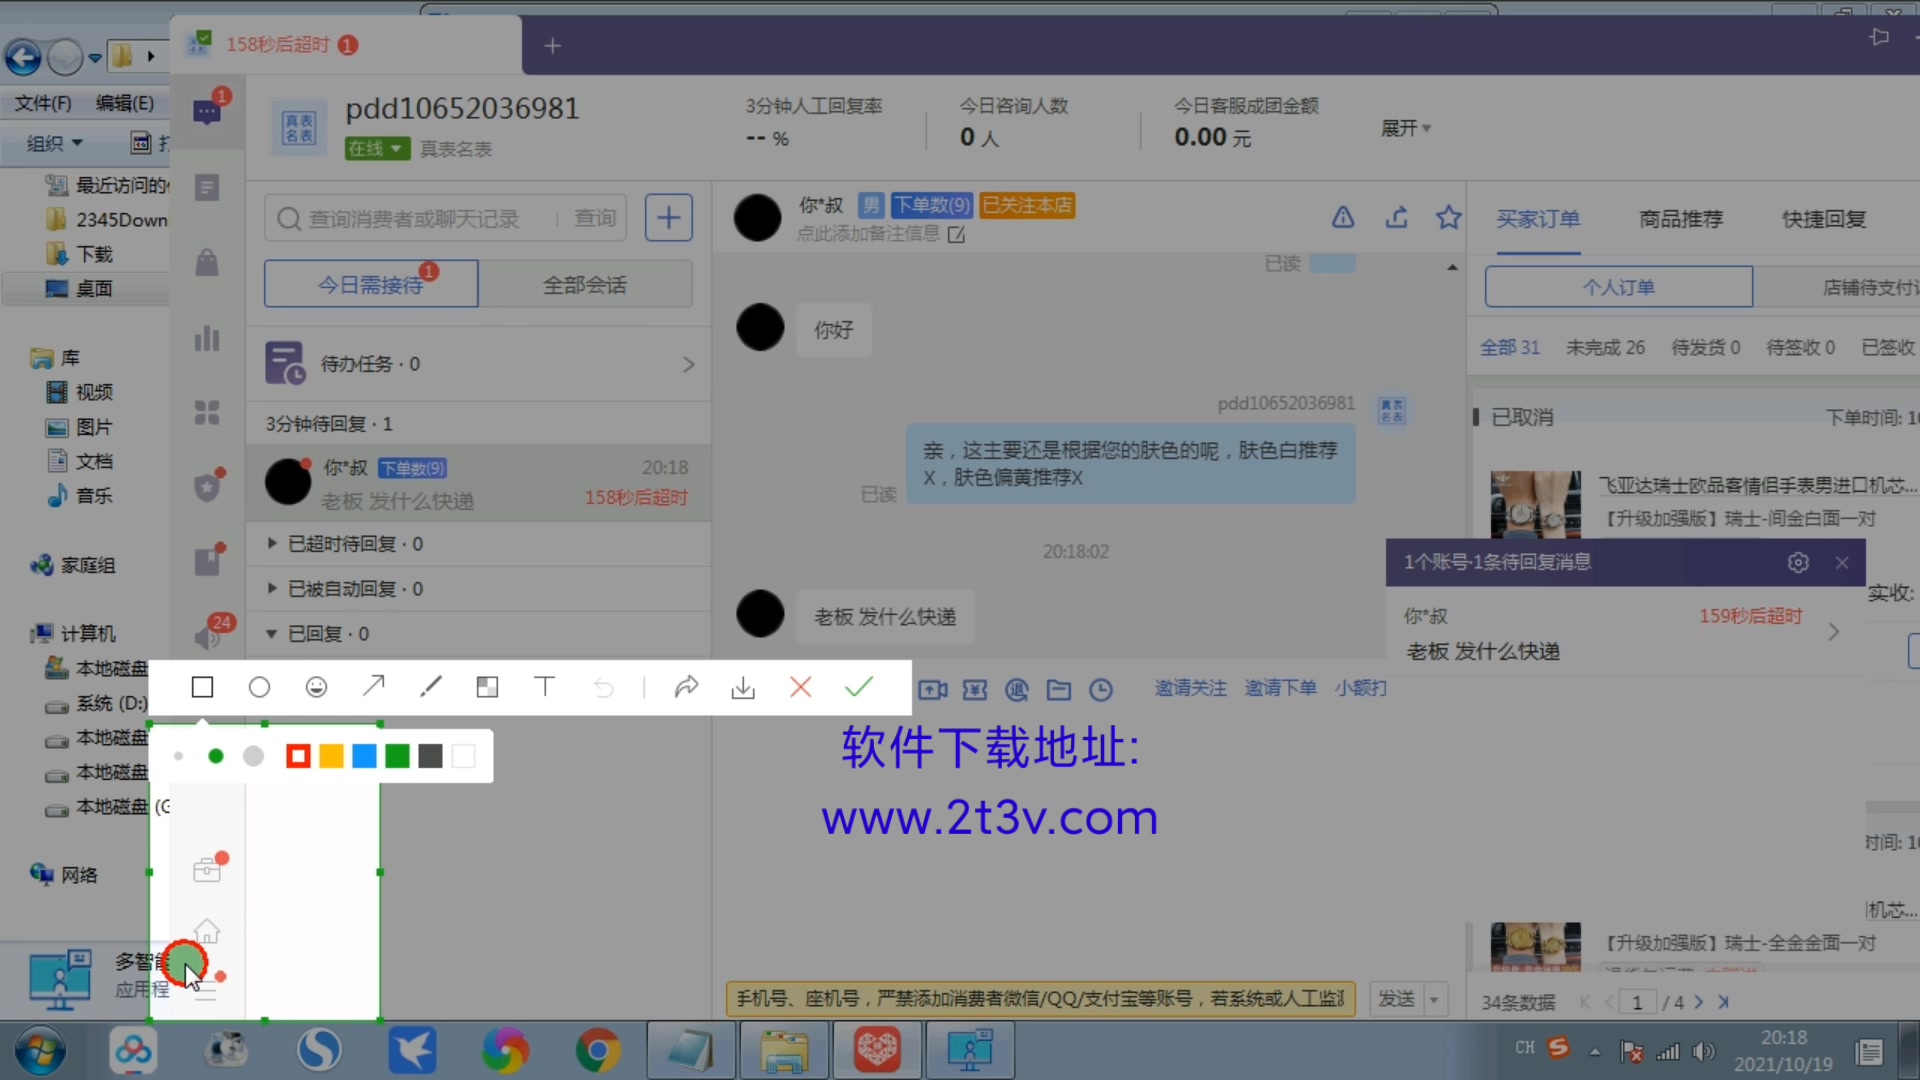Image resolution: width=1920 pixels, height=1080 pixels.
Task: Open popup notification settings gear
Action: [x=1798, y=562]
